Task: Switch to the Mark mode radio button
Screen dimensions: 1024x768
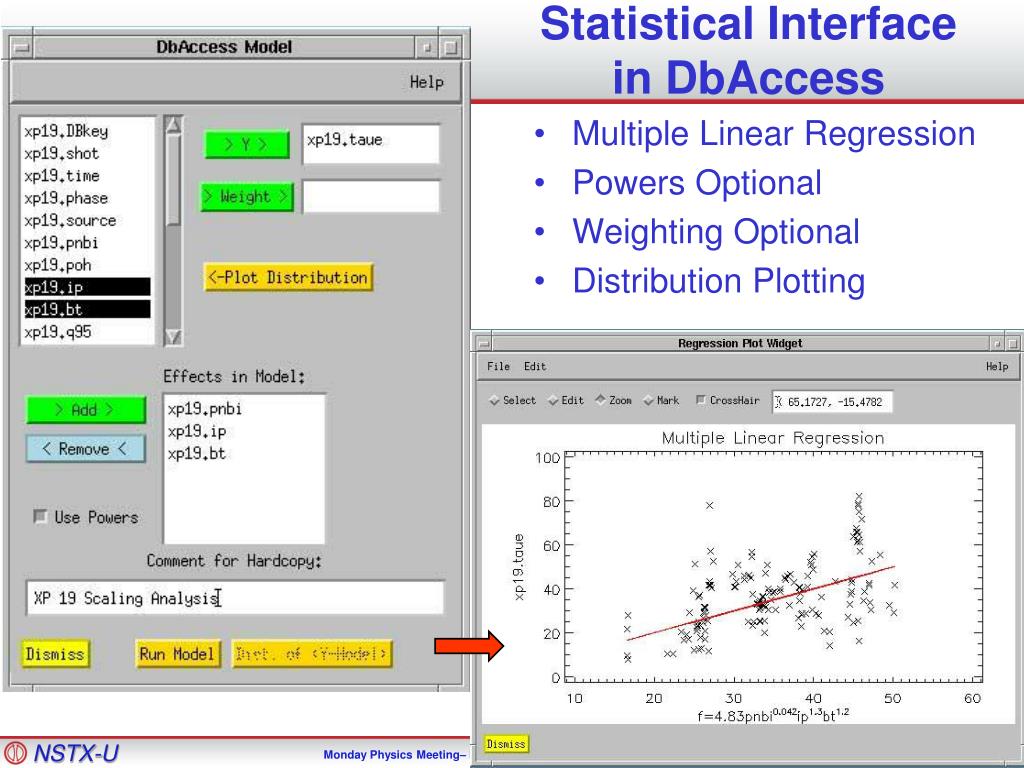Action: click(661, 400)
